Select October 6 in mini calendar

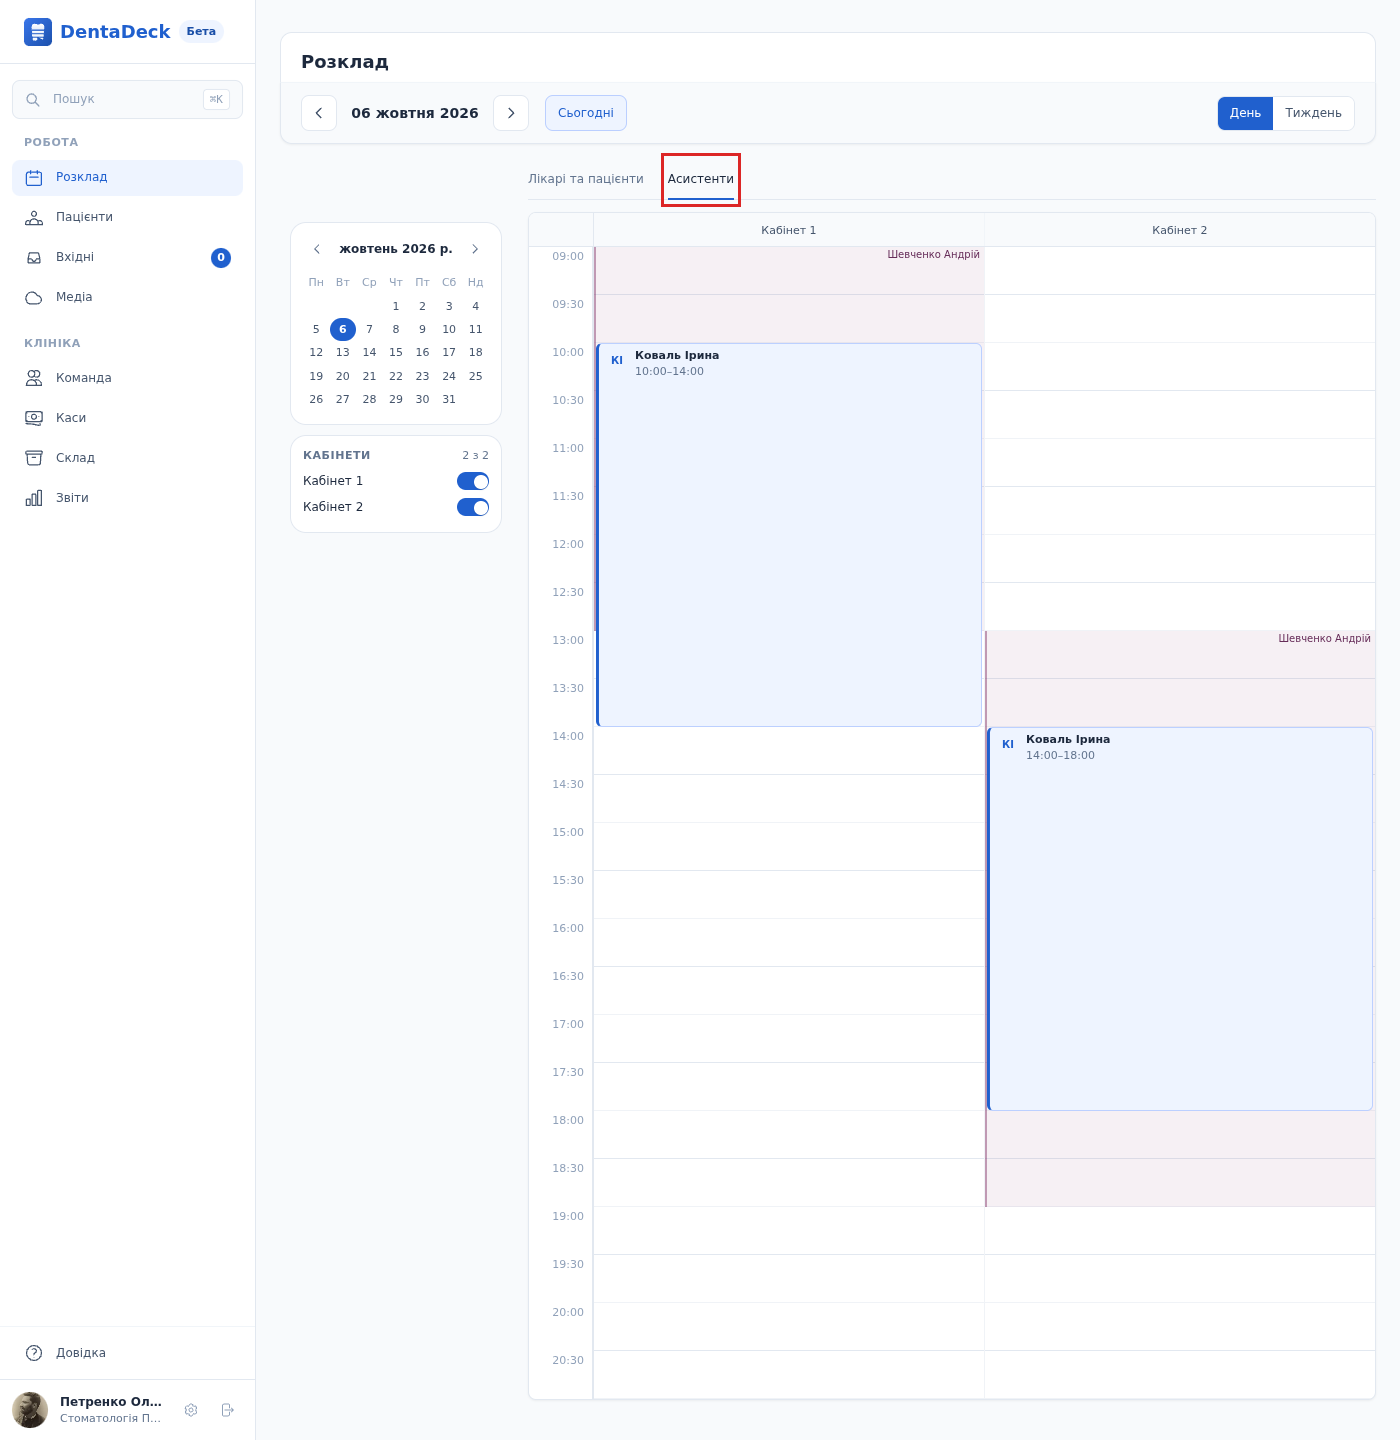pos(343,329)
